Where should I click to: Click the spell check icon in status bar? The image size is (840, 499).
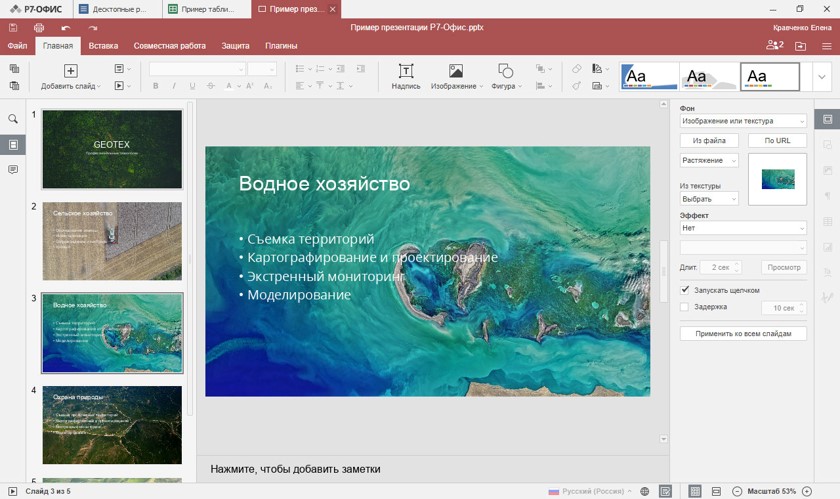point(665,491)
